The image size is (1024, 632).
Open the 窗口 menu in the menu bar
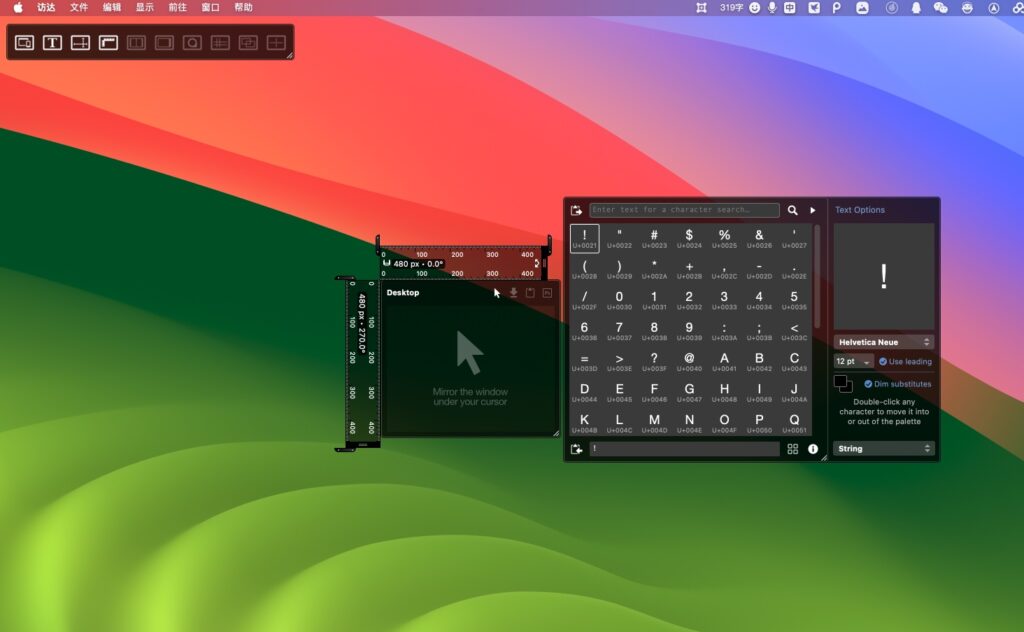pyautogui.click(x=211, y=7)
